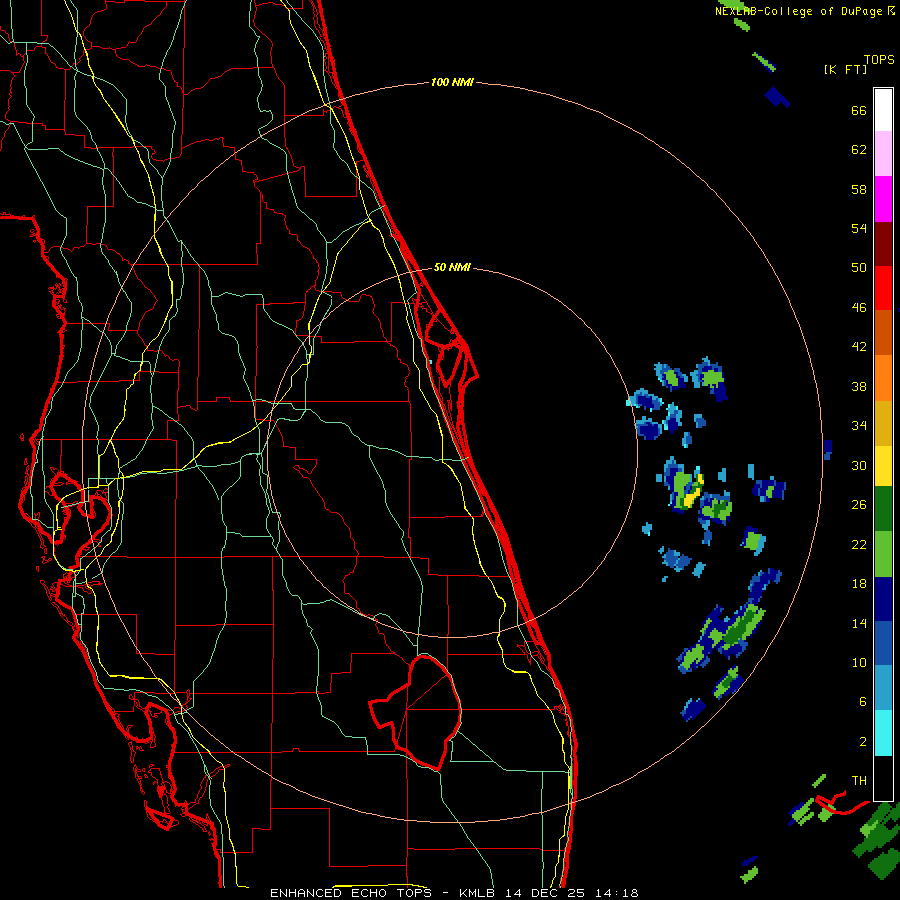The height and width of the screenshot is (900, 900).
Task: Click the "30" legend value
Action: point(859,465)
